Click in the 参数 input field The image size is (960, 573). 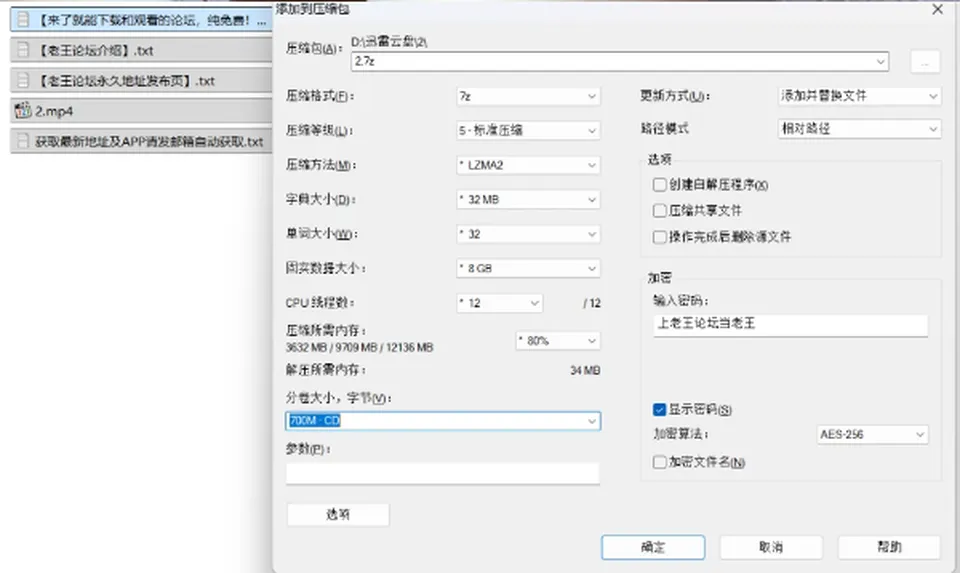(443, 473)
